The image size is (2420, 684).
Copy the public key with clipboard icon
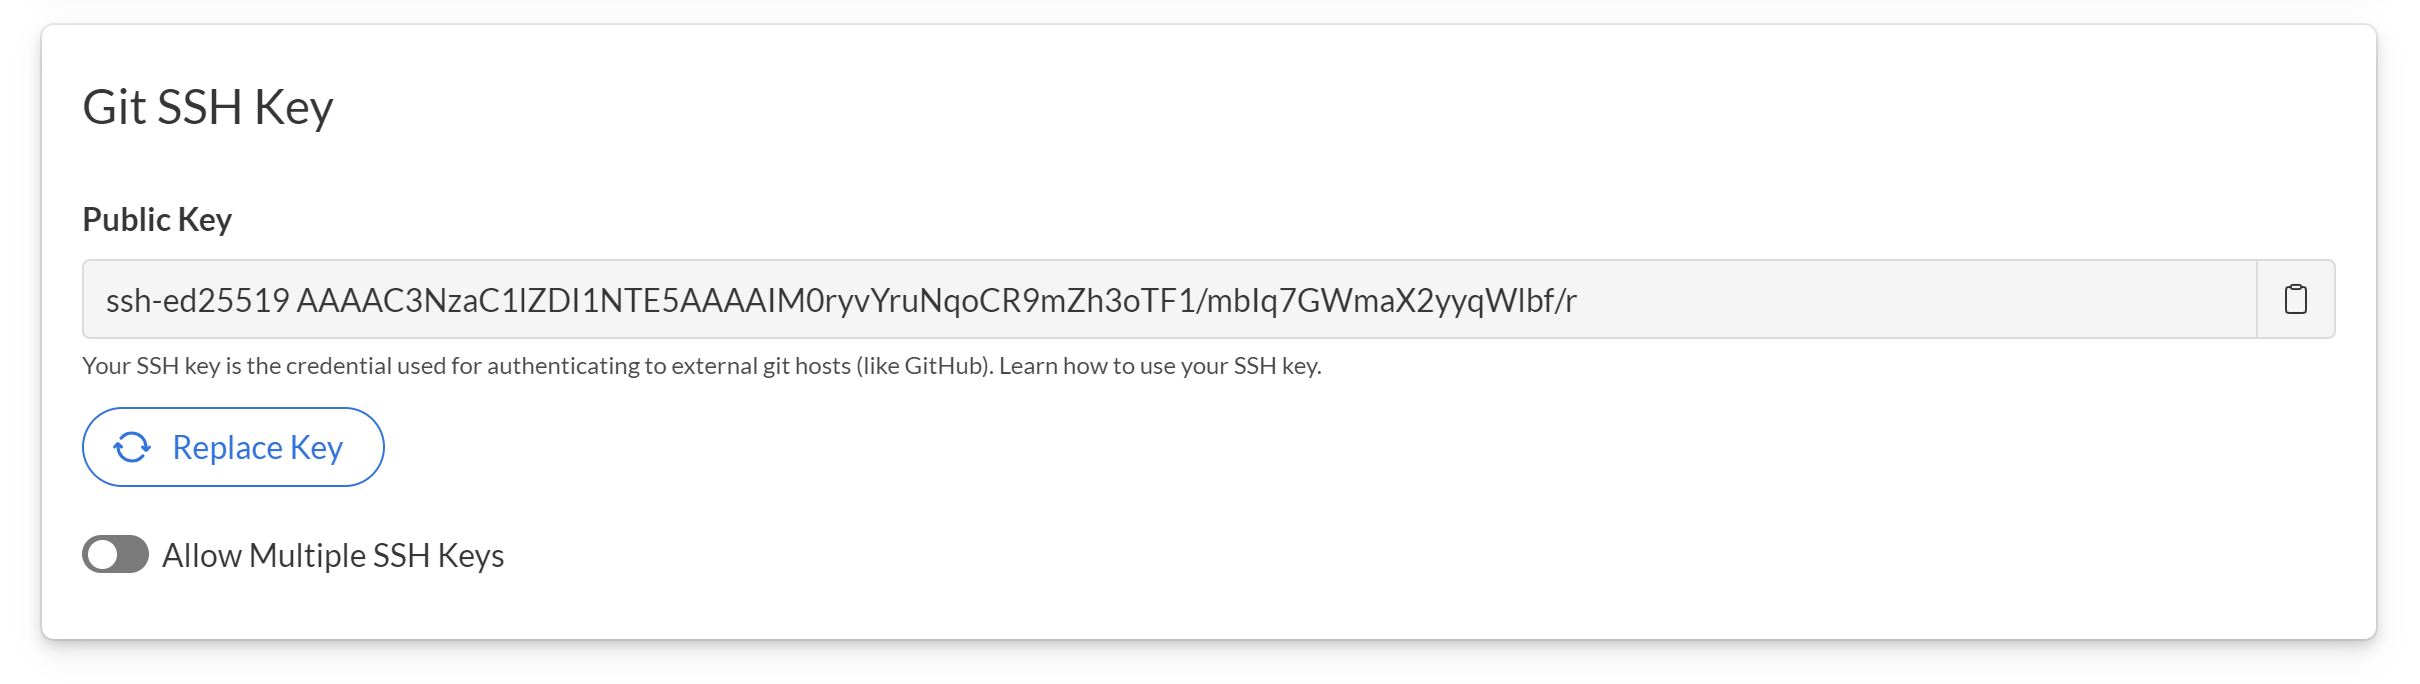[x=2295, y=299]
